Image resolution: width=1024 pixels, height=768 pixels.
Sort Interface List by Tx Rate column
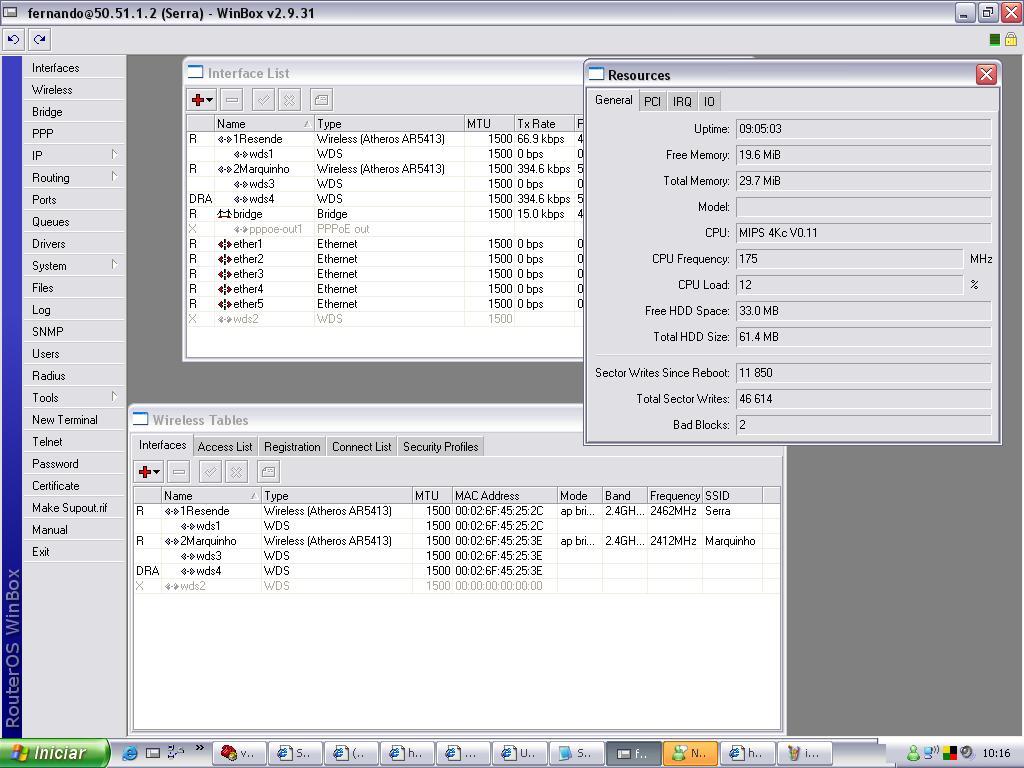(543, 124)
